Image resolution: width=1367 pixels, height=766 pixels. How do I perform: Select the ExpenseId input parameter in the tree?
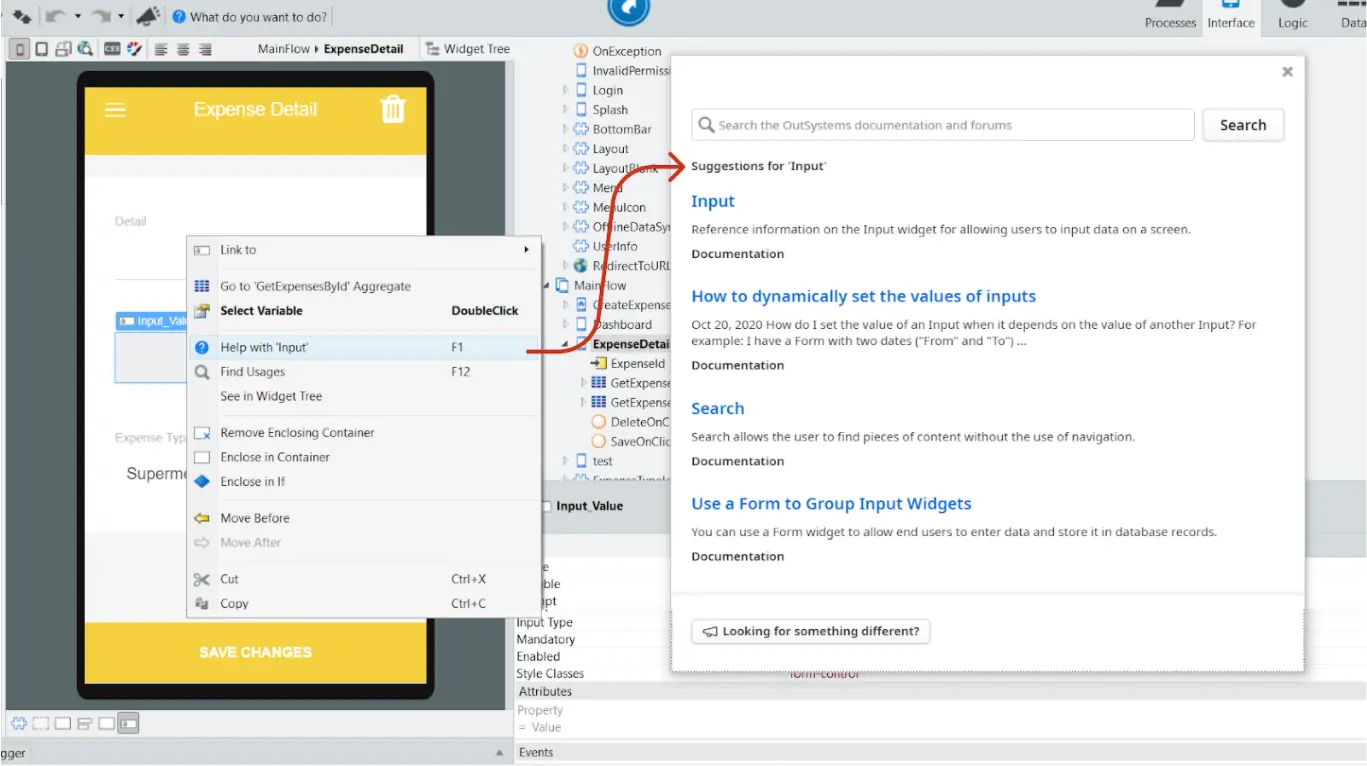(628, 364)
